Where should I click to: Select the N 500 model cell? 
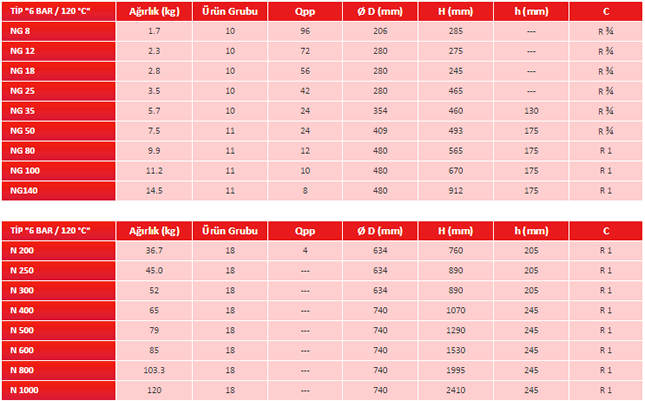(58, 330)
